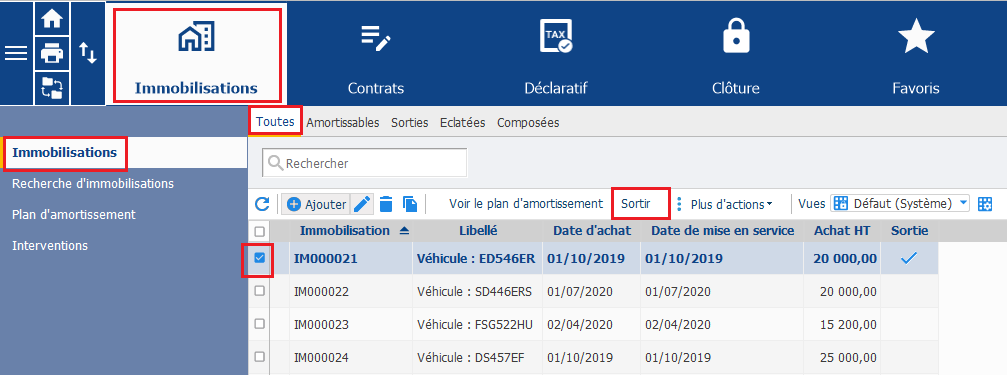Open the hamburger menu
The width and height of the screenshot is (1007, 375).
point(16,53)
